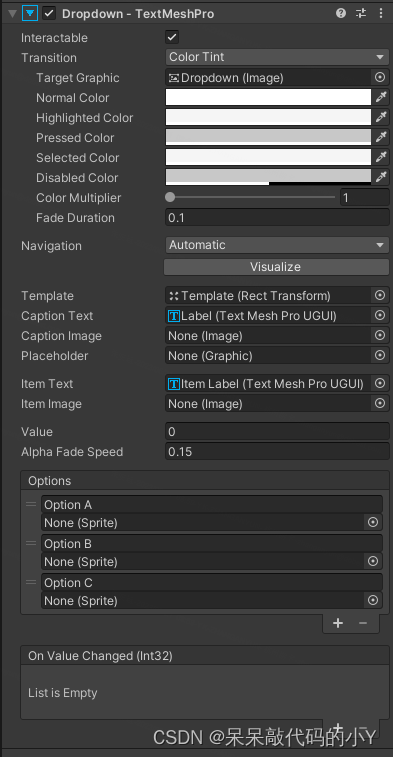
Task: Add a new option with plus button
Action: (338, 623)
